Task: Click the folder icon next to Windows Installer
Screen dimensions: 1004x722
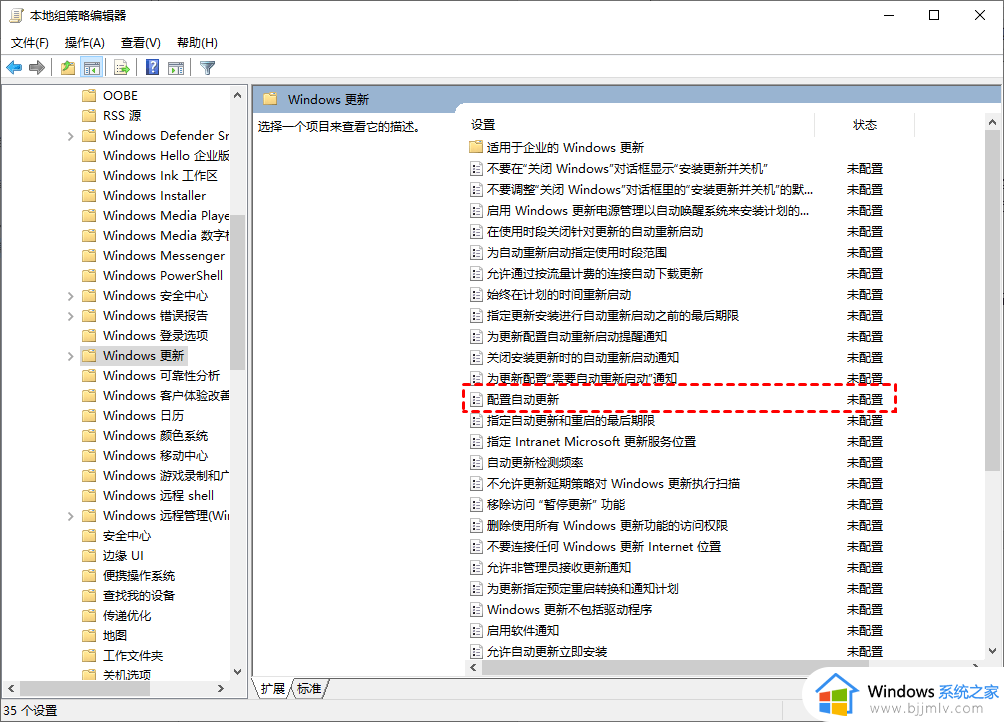Action: tap(90, 195)
